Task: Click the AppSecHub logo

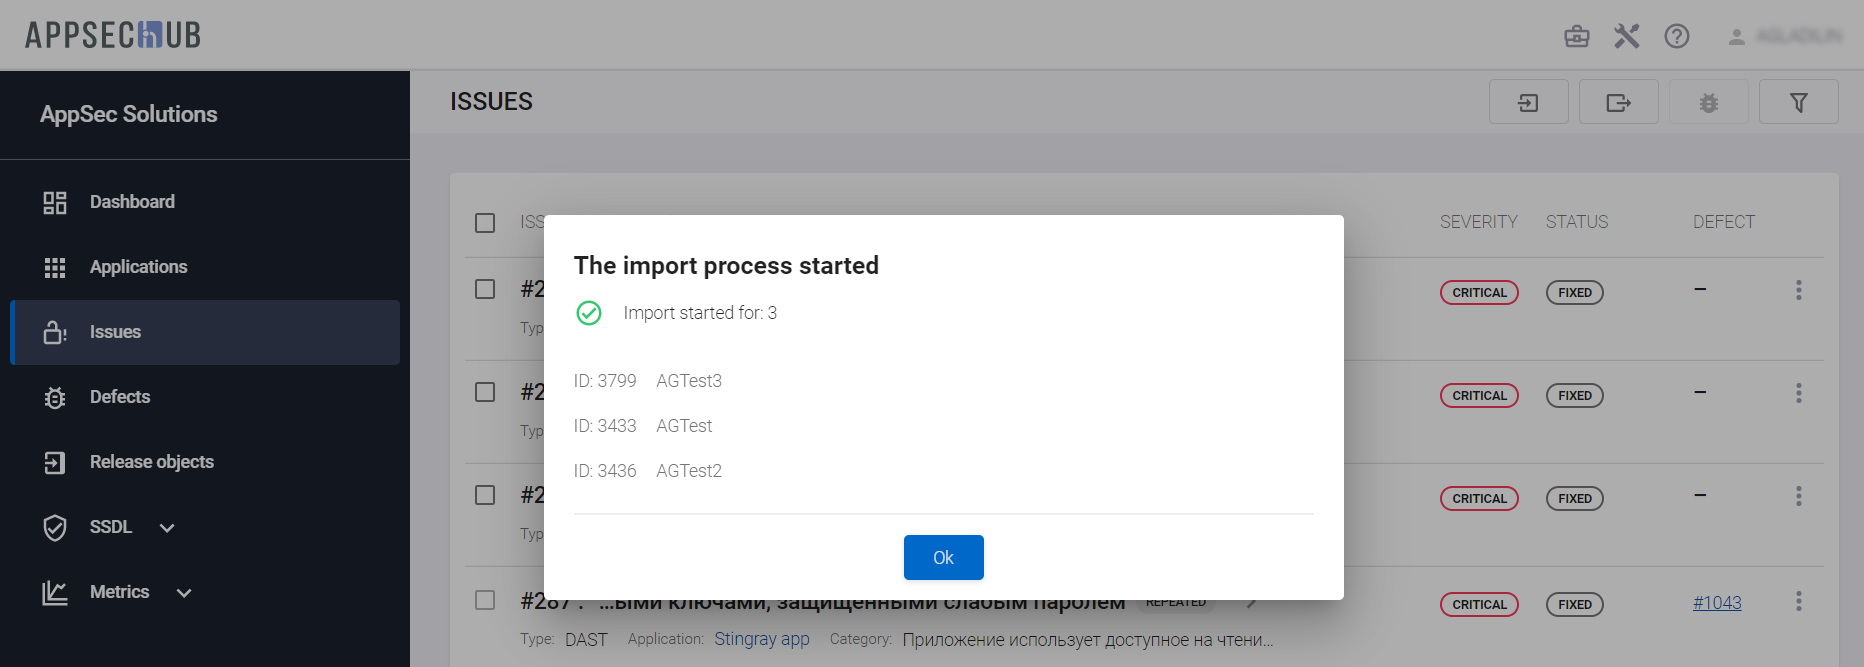Action: tap(113, 35)
